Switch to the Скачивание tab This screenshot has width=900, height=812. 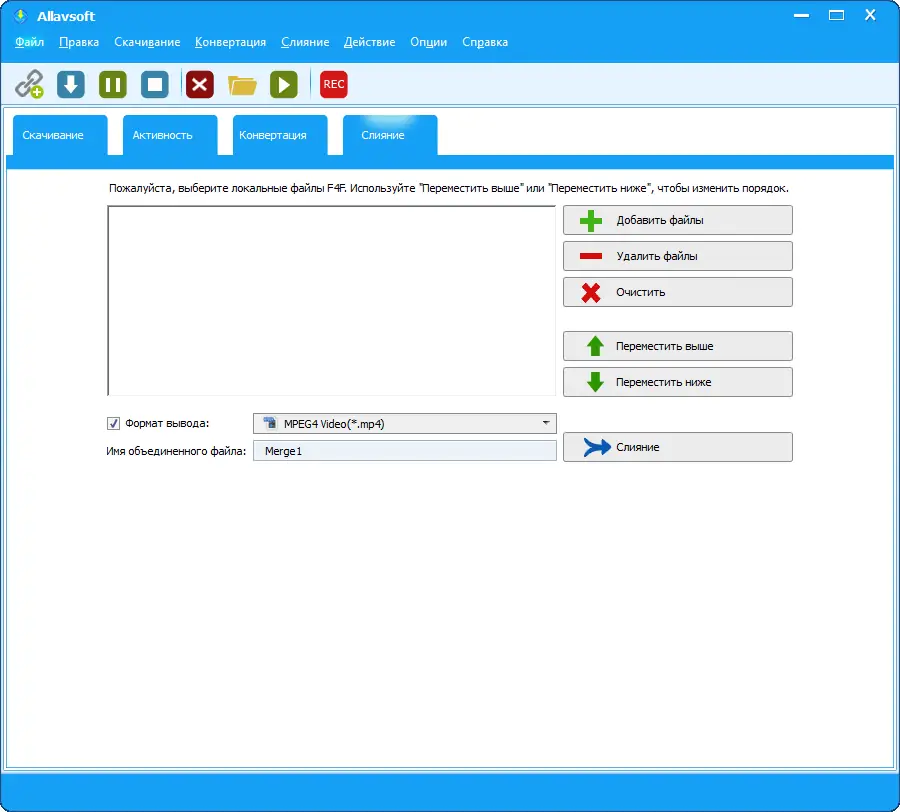pos(60,135)
